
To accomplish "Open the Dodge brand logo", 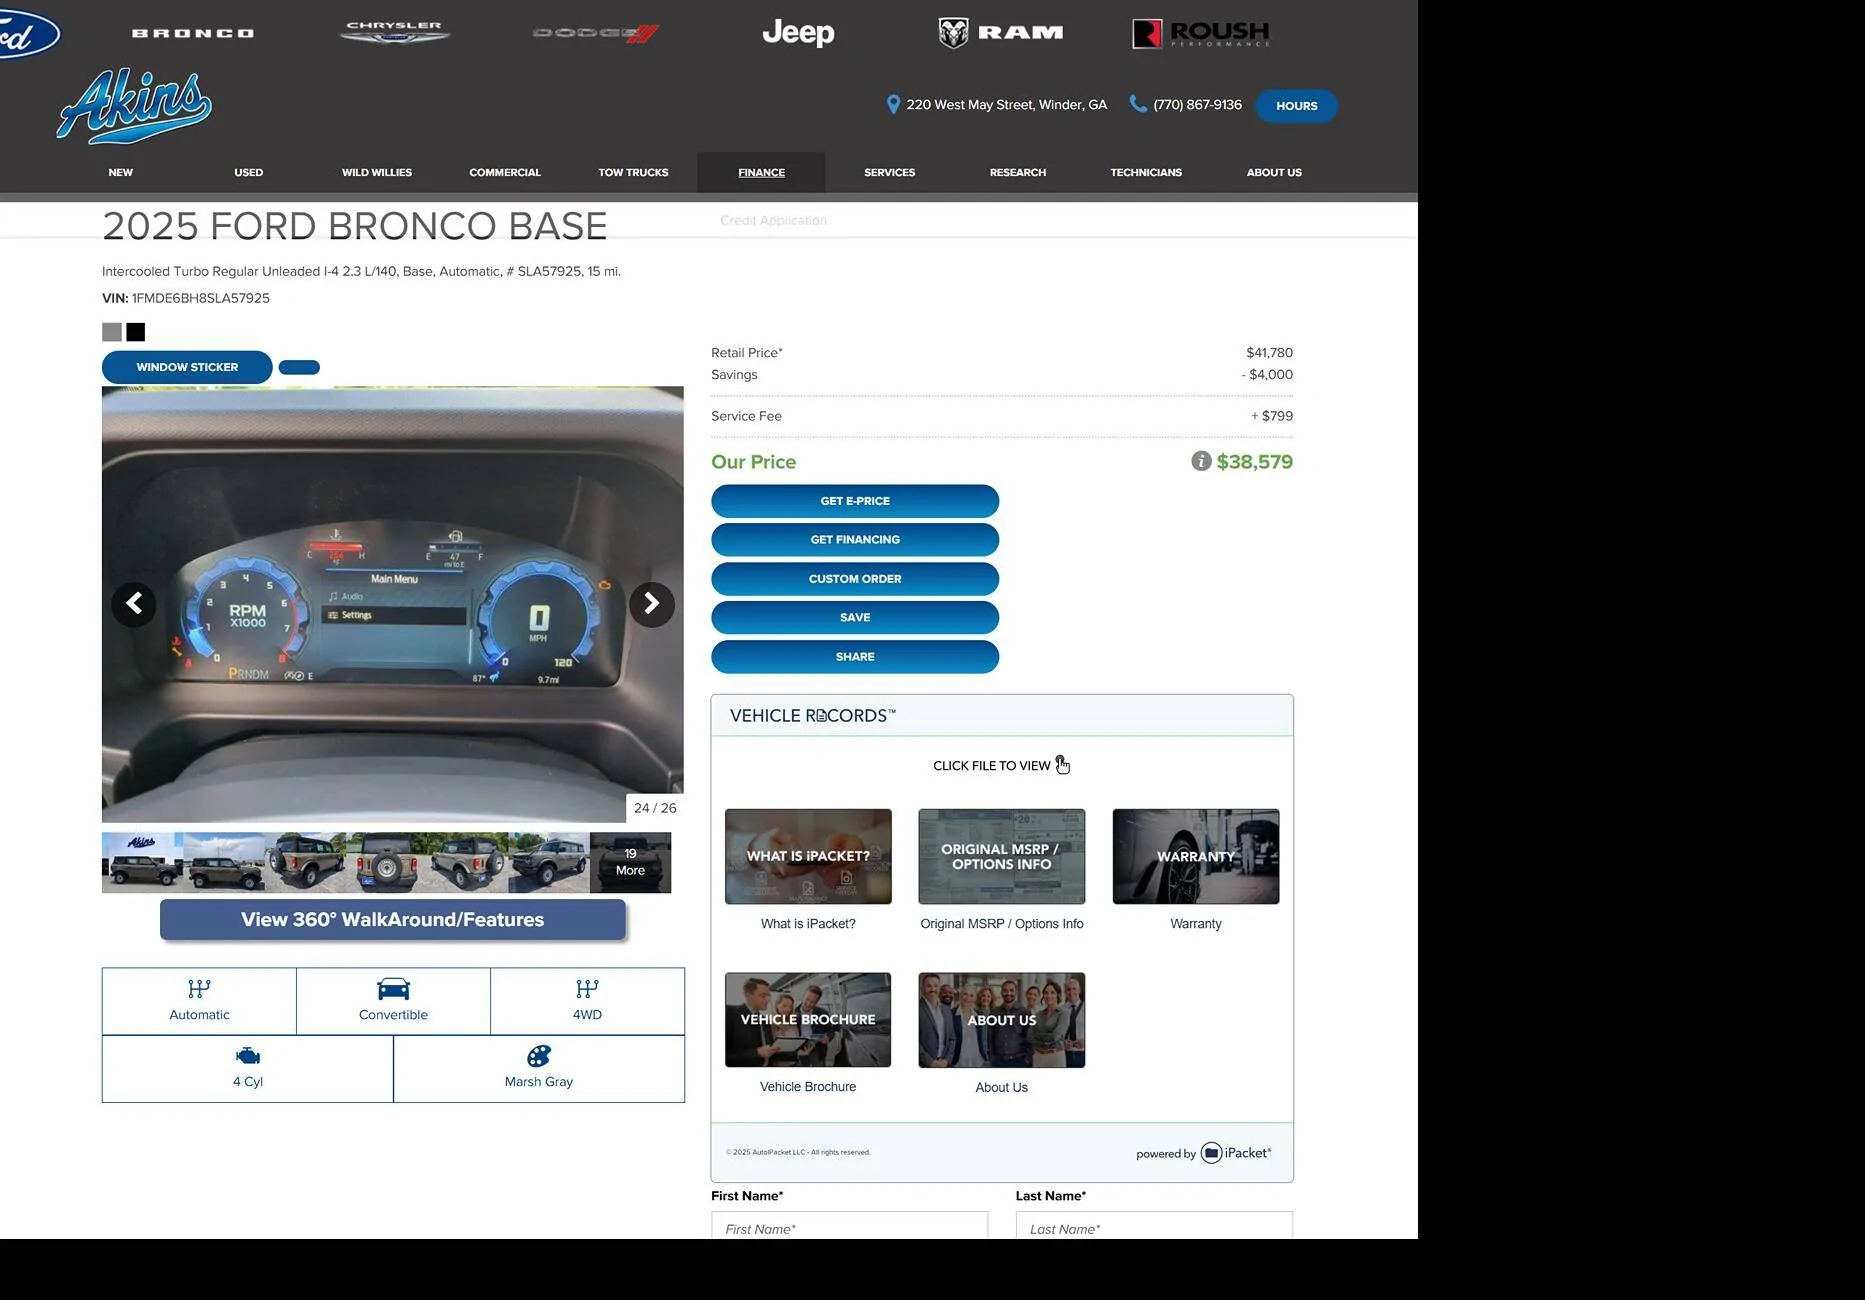I will click(596, 33).
